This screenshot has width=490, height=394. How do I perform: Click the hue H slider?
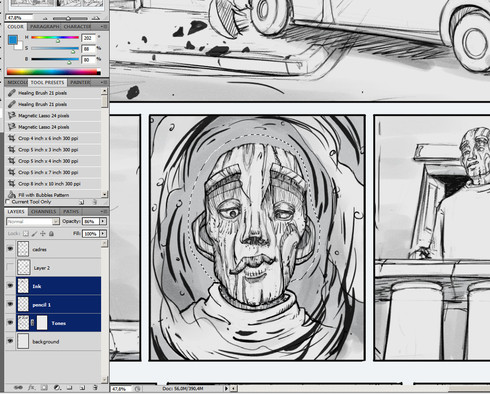coord(55,38)
